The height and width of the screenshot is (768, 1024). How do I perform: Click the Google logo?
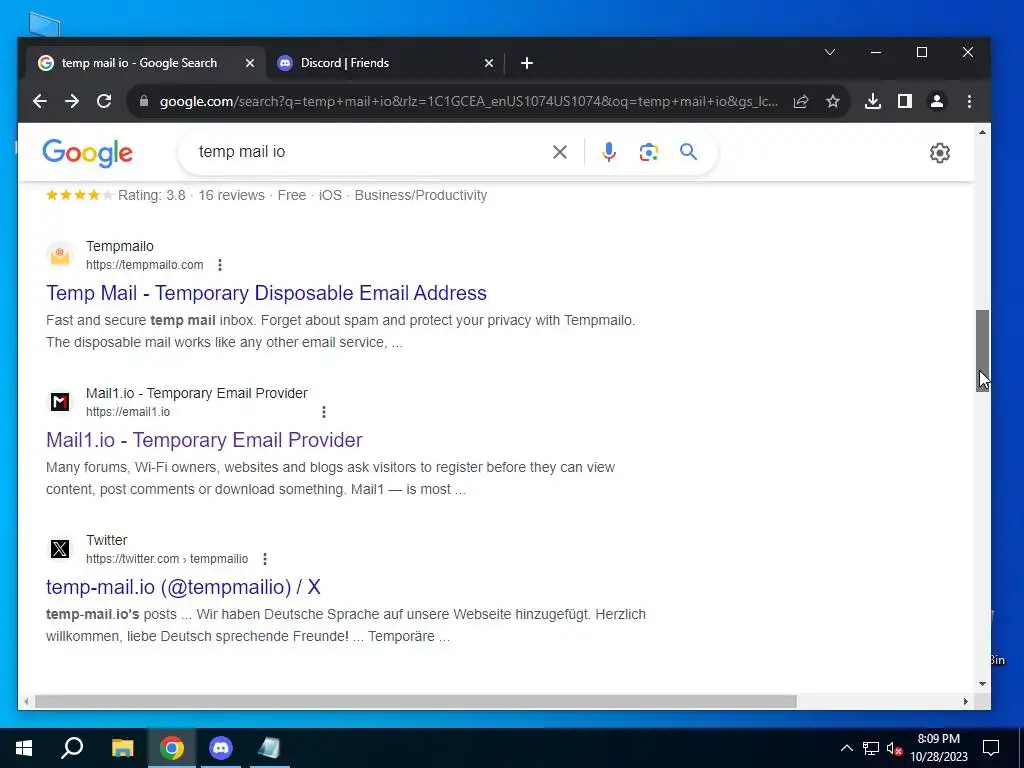[88, 153]
